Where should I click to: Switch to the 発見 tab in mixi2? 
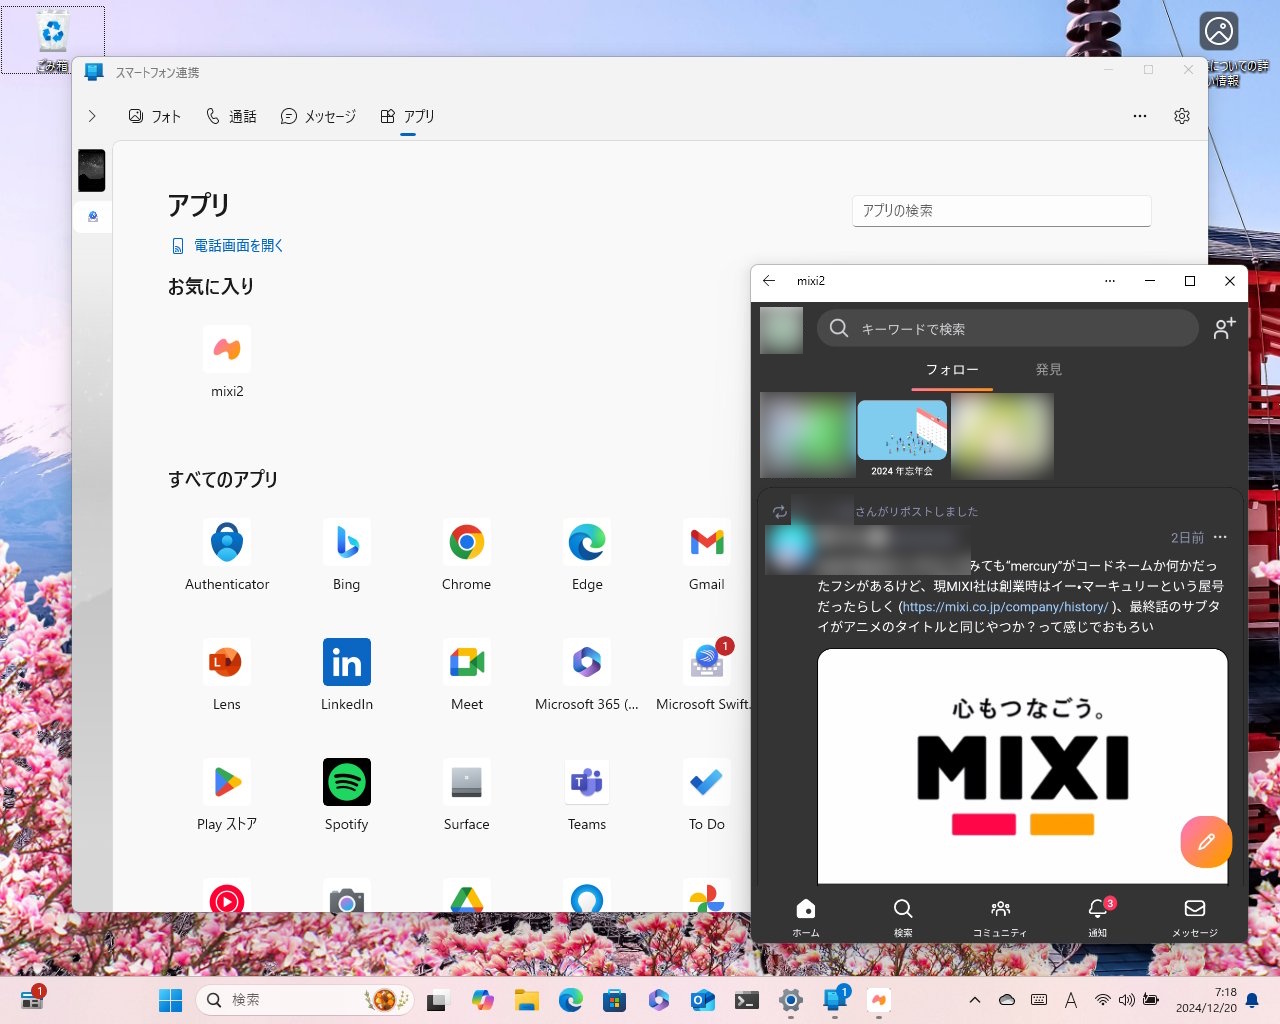pyautogui.click(x=1048, y=368)
